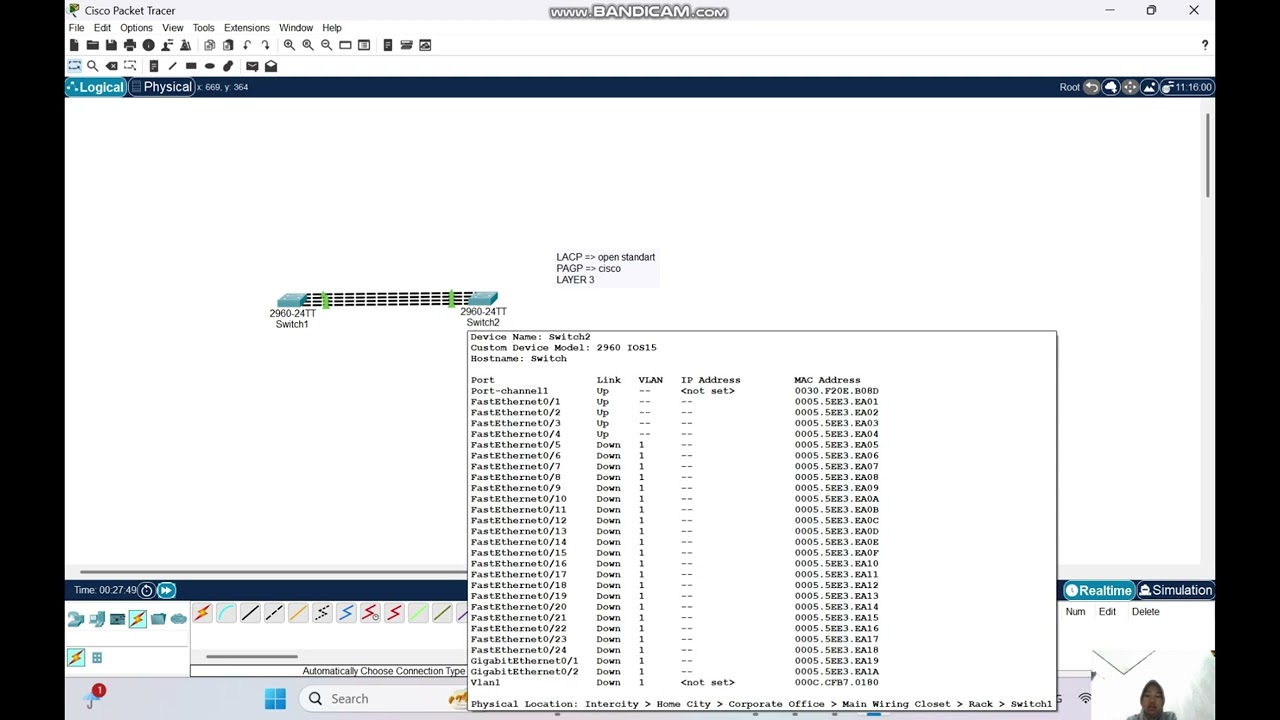The width and height of the screenshot is (1280, 720).
Task: Choose the Place Note tool
Action: 153,66
